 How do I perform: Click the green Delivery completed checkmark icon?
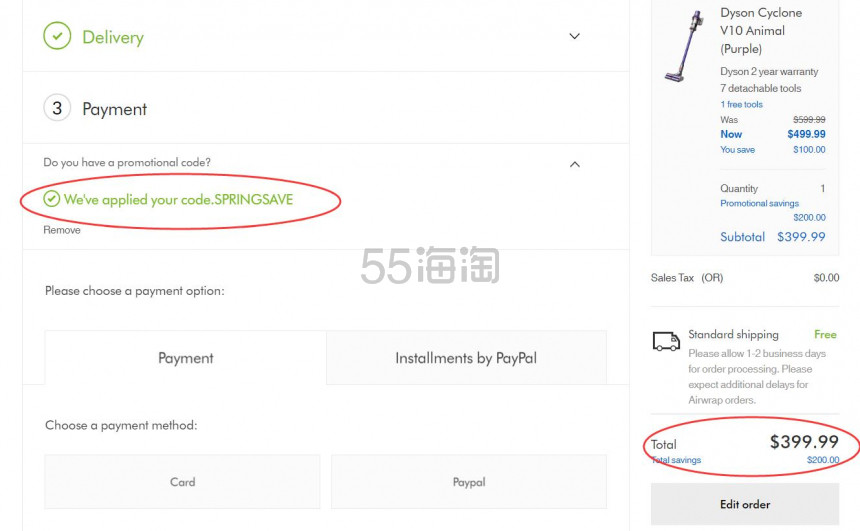tap(57, 36)
